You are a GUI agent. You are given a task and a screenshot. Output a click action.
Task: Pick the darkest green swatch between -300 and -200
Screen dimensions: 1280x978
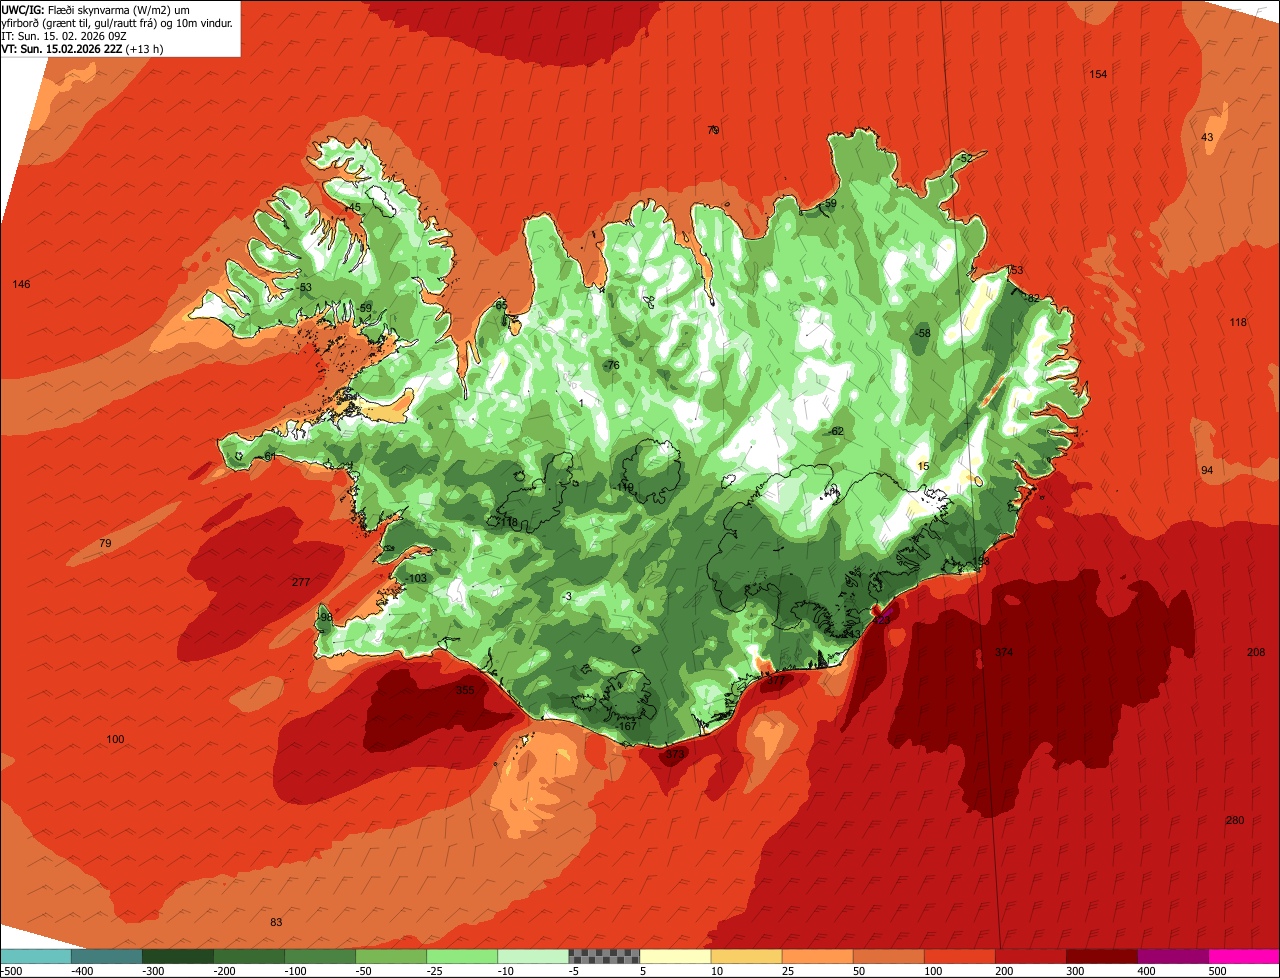click(x=178, y=956)
